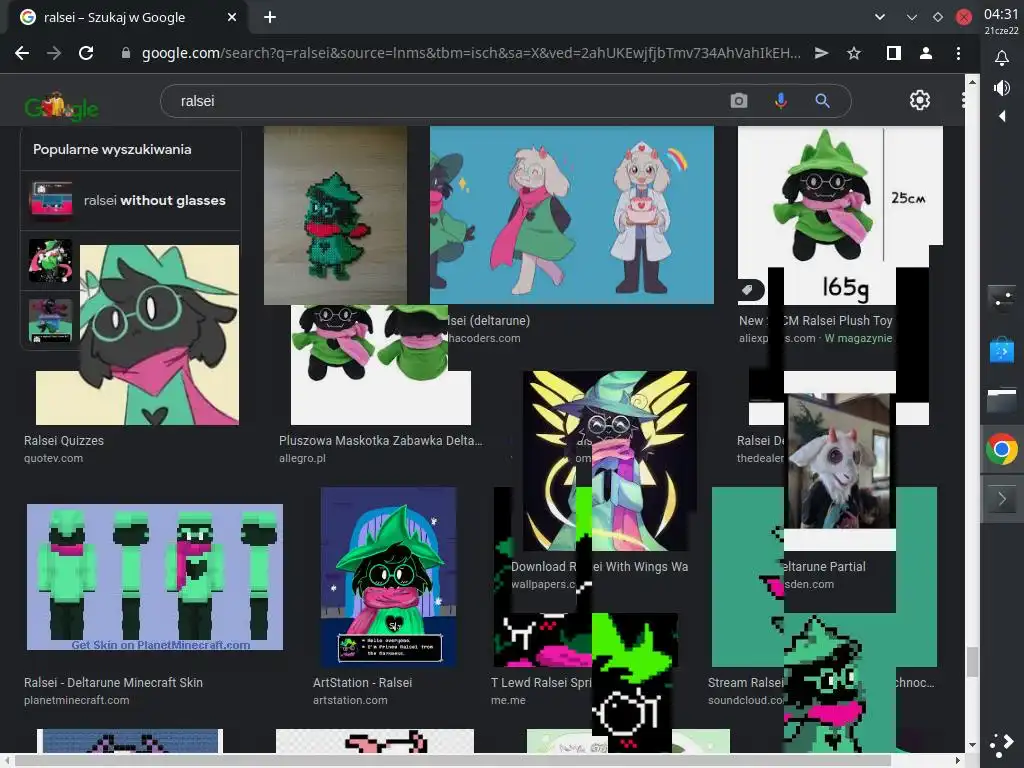The width and height of the screenshot is (1024, 768).
Task: Open the file manager dock icon
Action: 1002,400
